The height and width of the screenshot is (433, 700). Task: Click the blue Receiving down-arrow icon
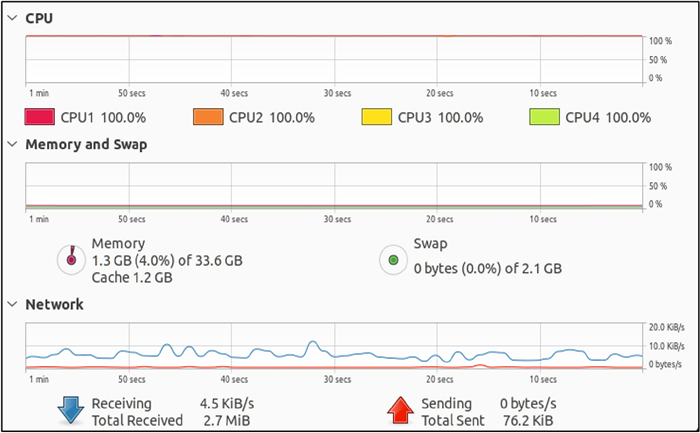tap(70, 410)
